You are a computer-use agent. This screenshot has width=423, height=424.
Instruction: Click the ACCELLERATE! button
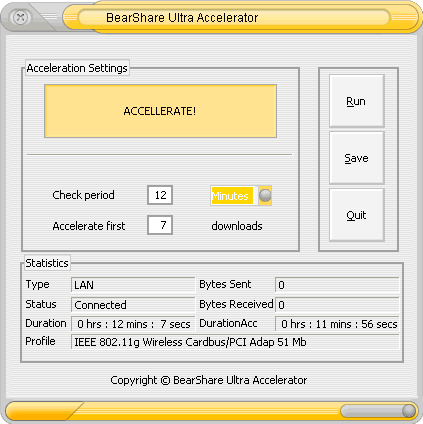click(160, 111)
